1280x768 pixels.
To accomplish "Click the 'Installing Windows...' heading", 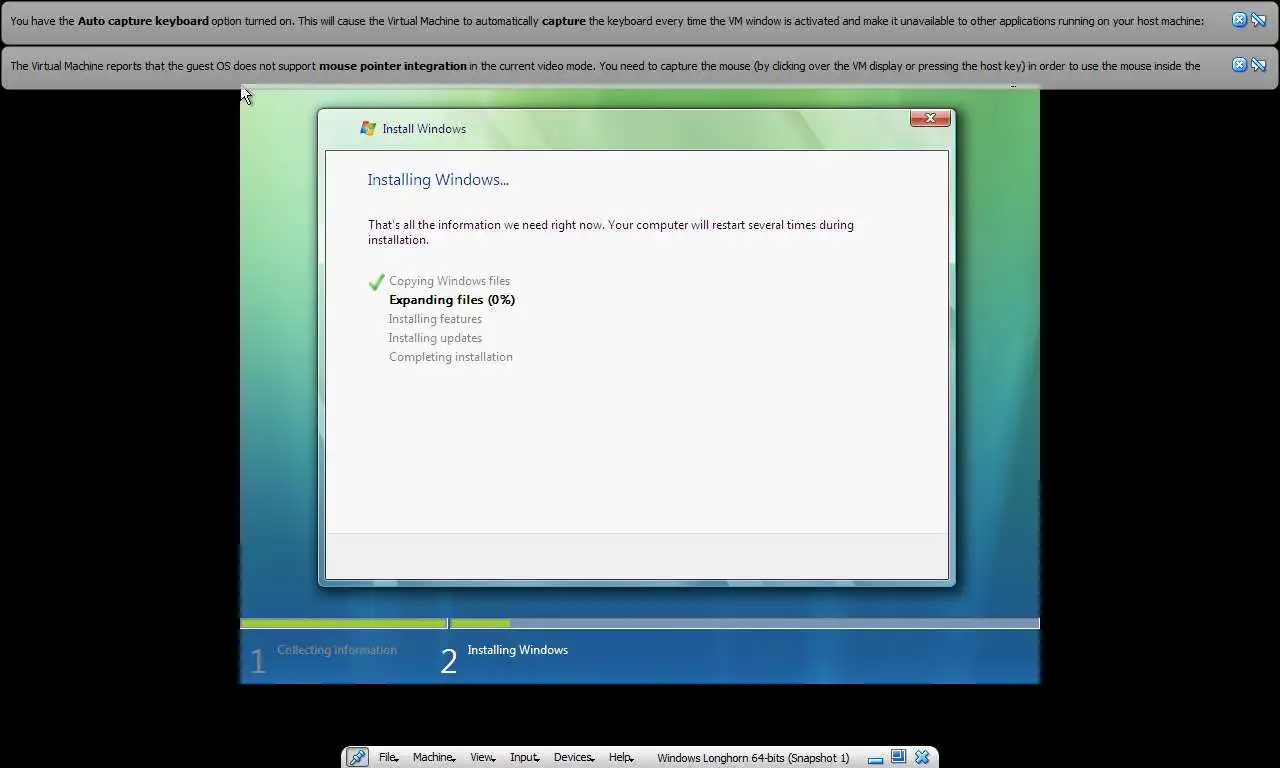I will point(438,180).
